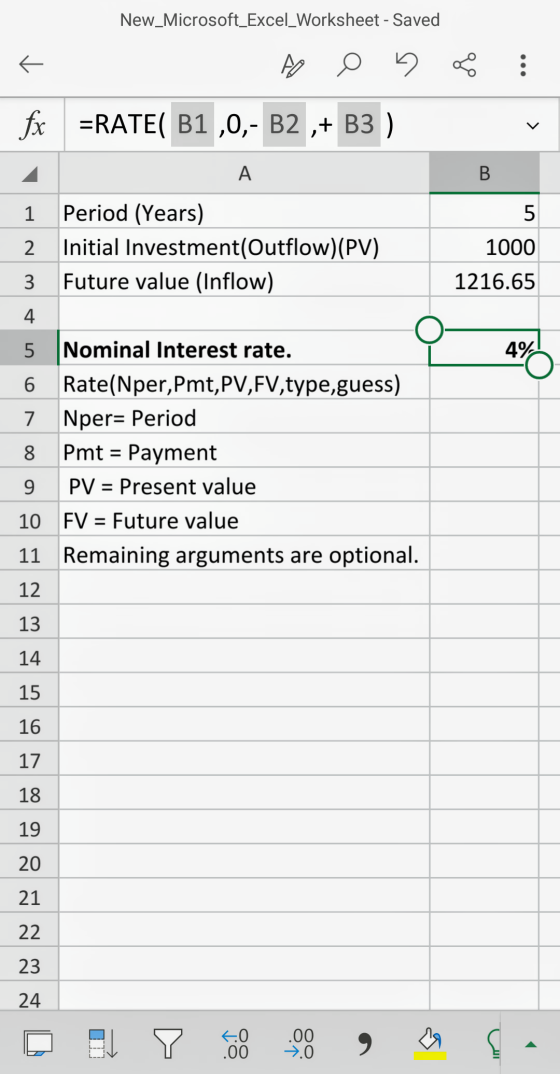Select cell 'PV = Present value'
Image resolution: width=560 pixels, height=1074 pixels.
pyautogui.click(x=244, y=486)
